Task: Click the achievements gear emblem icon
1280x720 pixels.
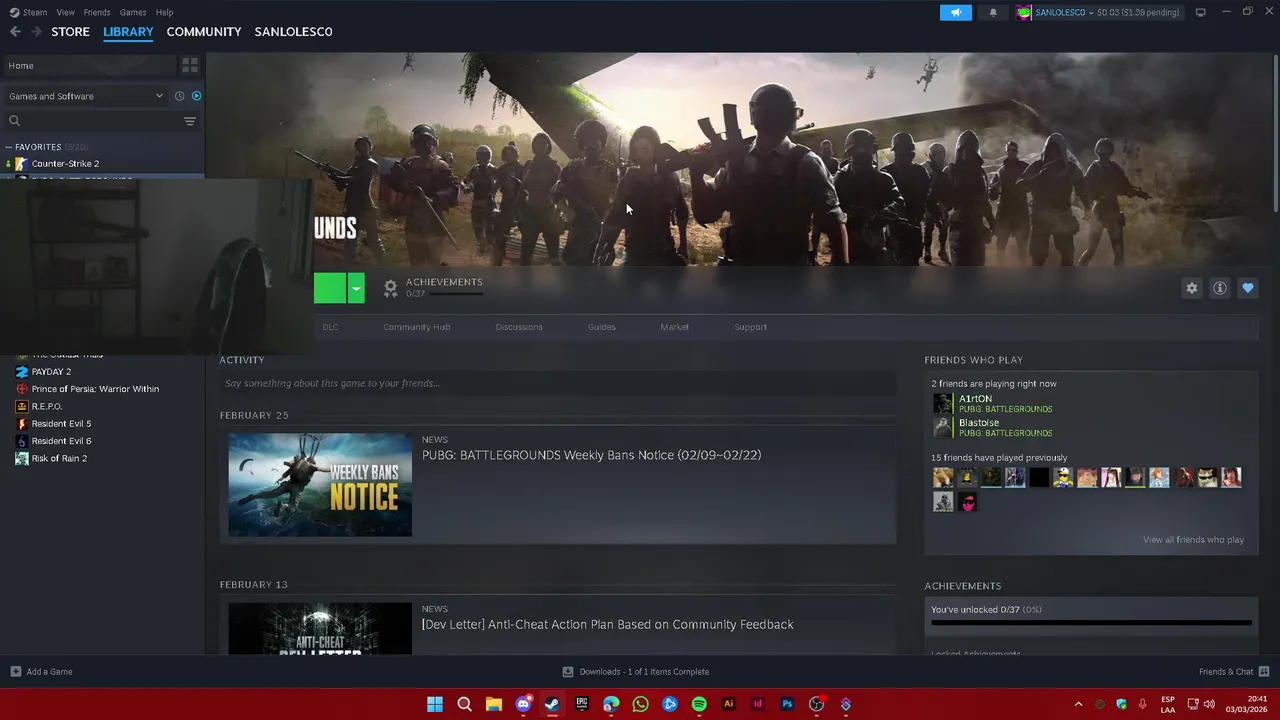Action: click(x=390, y=288)
